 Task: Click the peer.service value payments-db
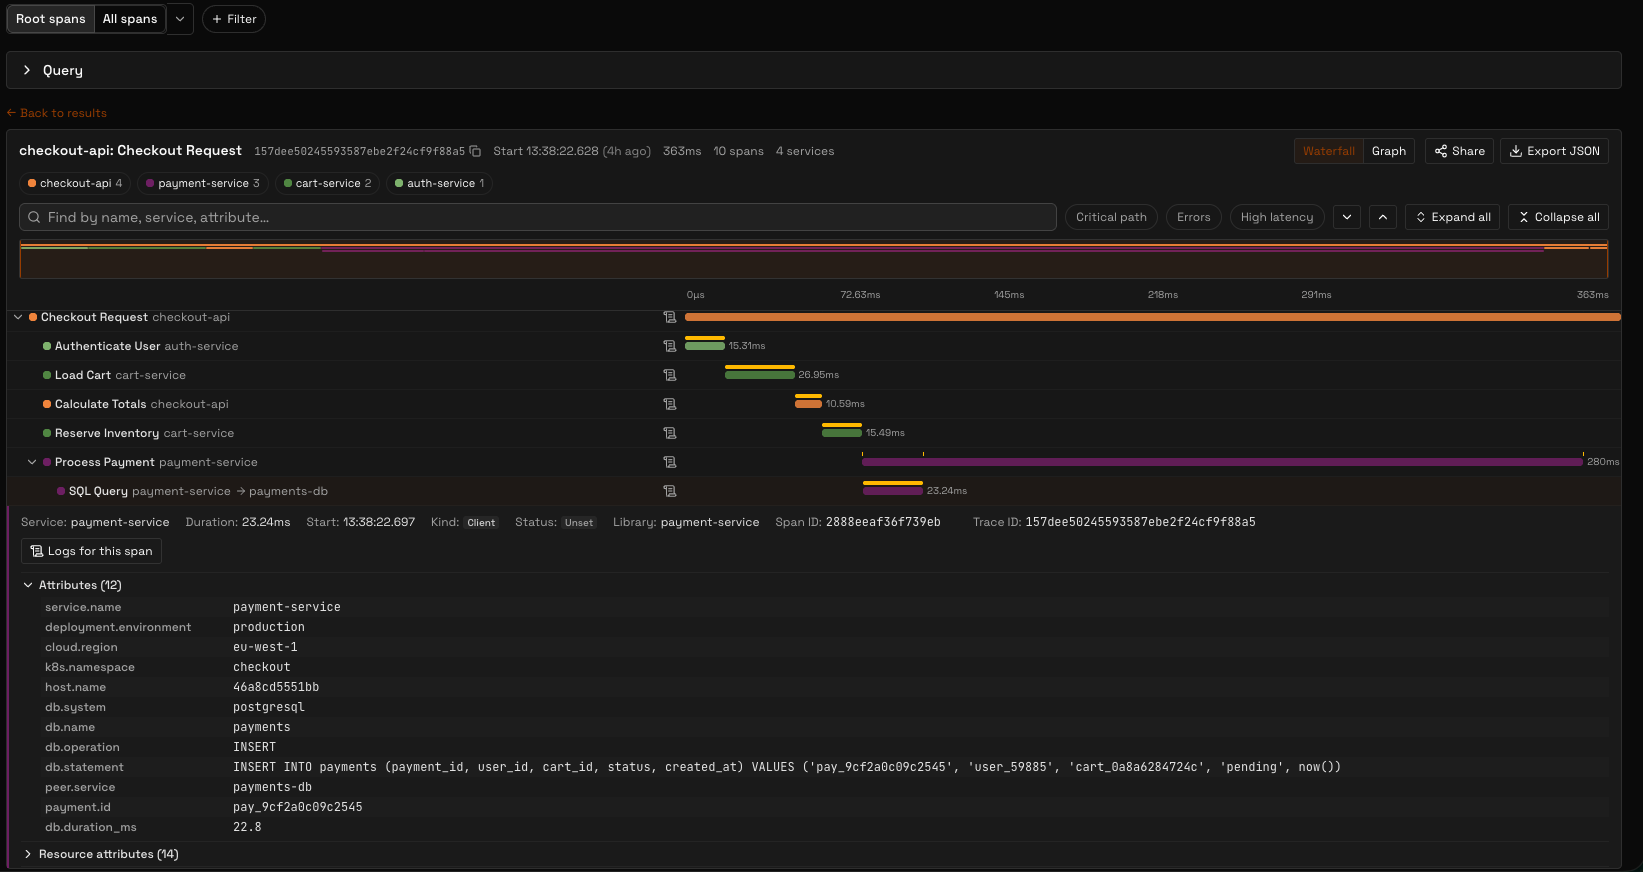pos(272,787)
